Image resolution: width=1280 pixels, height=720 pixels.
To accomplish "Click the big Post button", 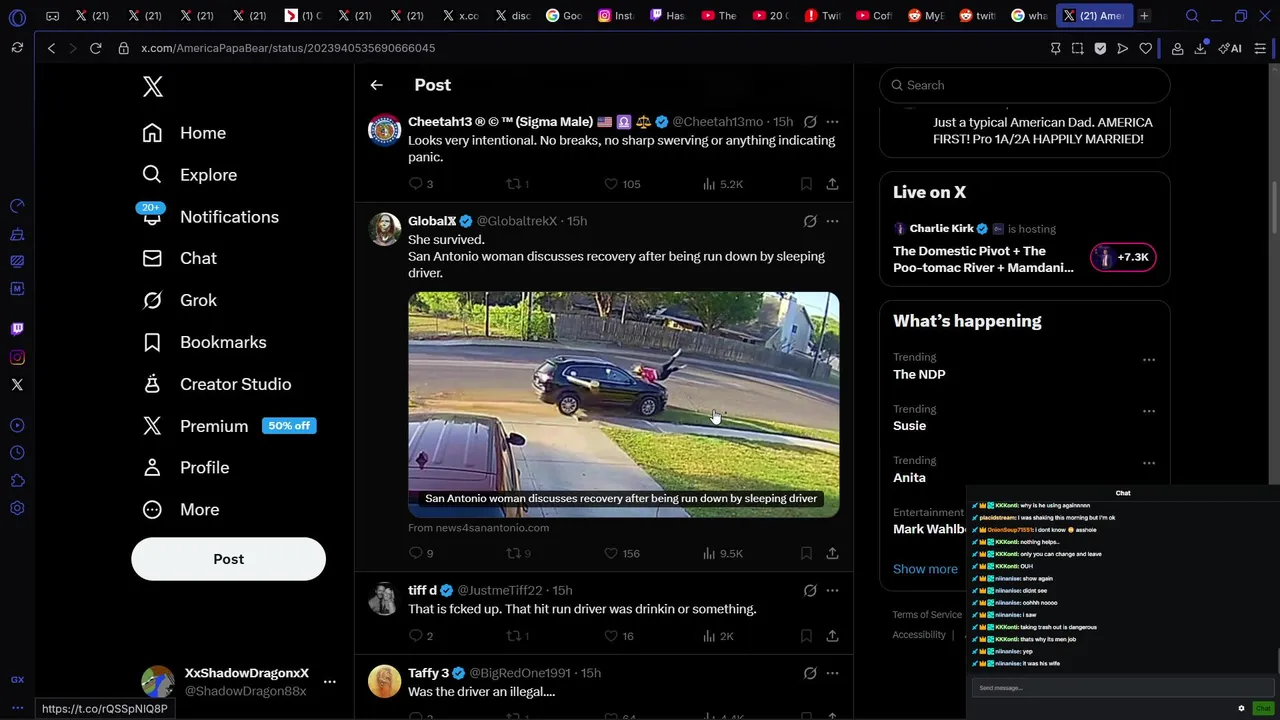I will click(228, 559).
